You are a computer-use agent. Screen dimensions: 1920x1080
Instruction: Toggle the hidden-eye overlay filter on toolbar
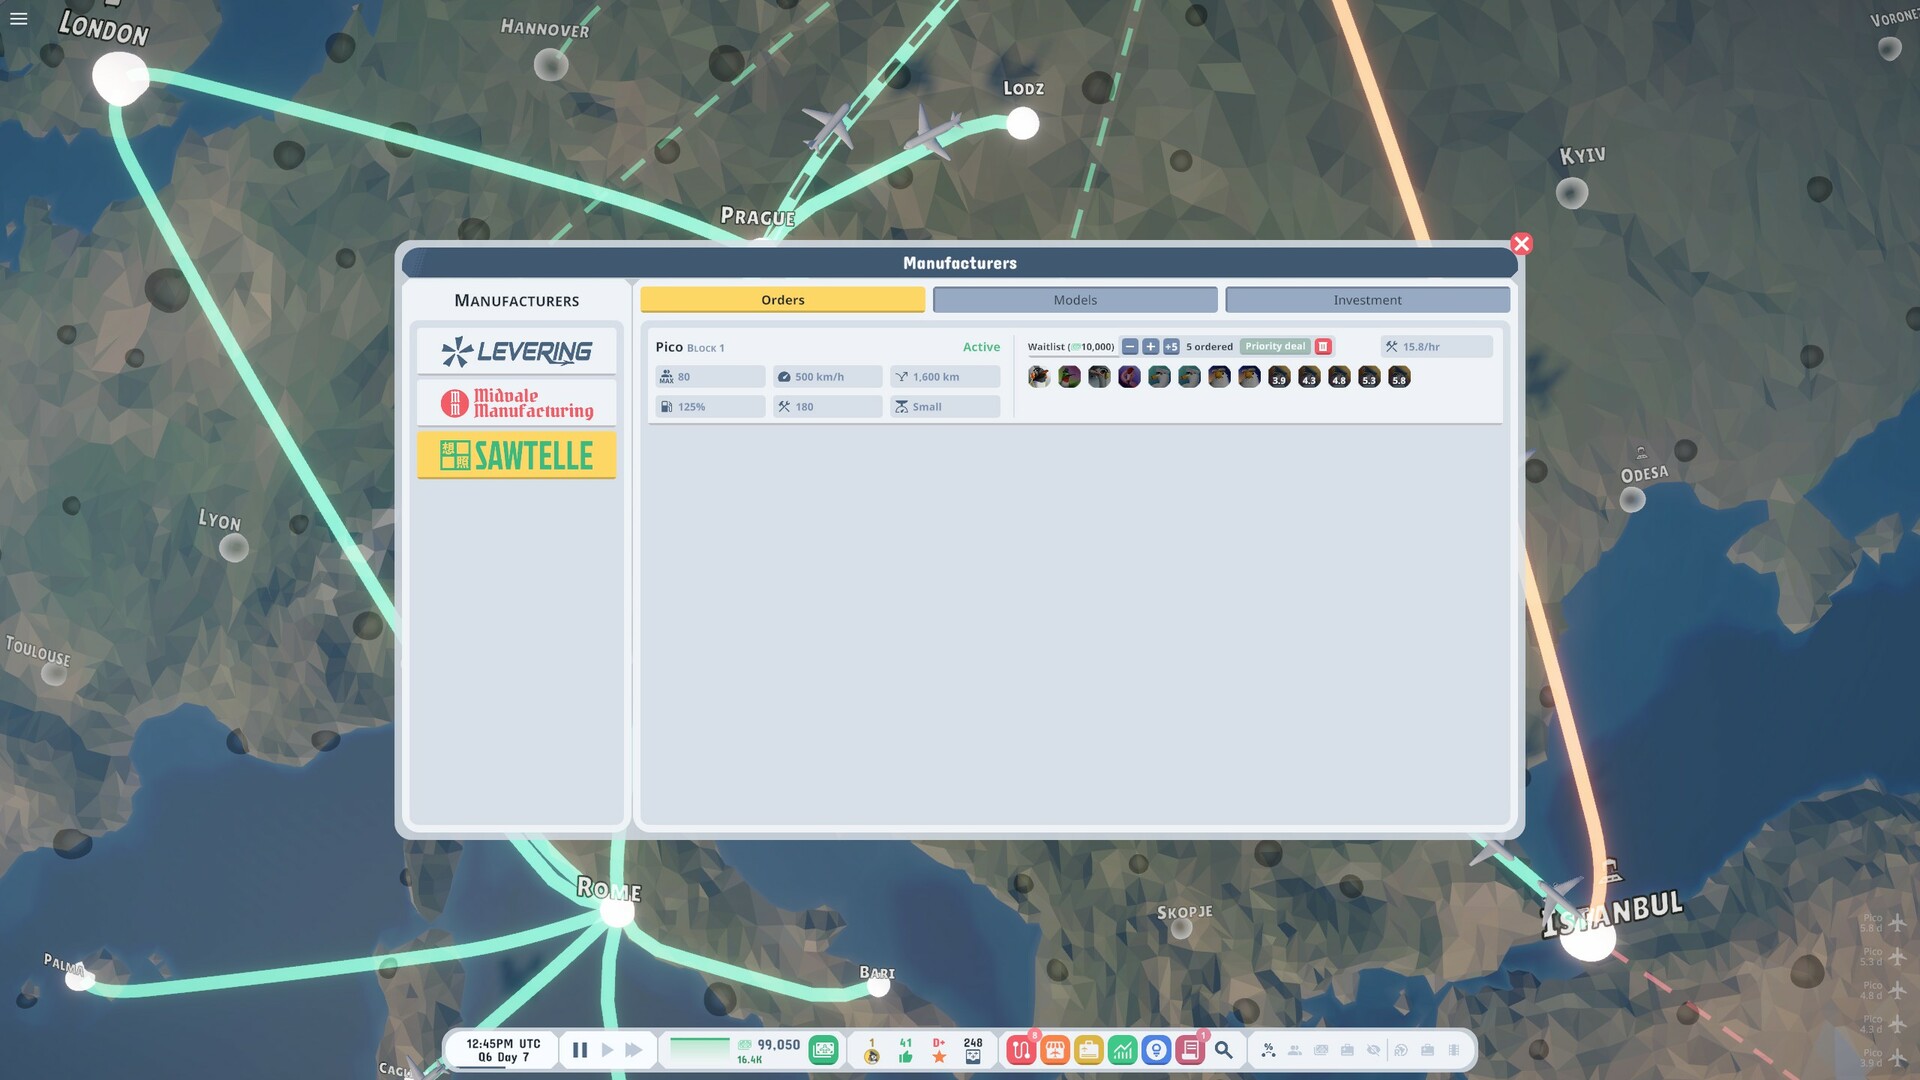click(1374, 1050)
